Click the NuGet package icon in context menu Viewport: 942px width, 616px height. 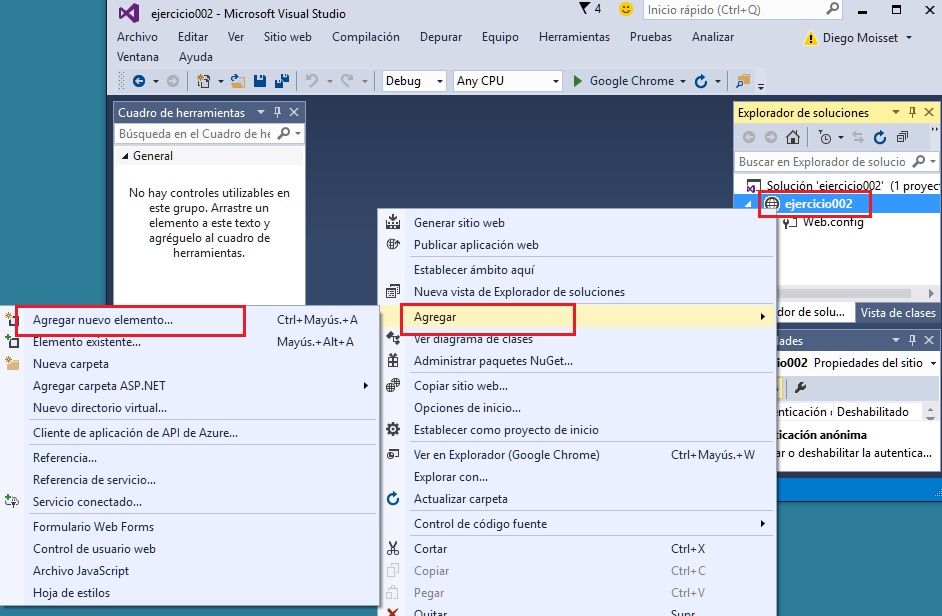[393, 361]
